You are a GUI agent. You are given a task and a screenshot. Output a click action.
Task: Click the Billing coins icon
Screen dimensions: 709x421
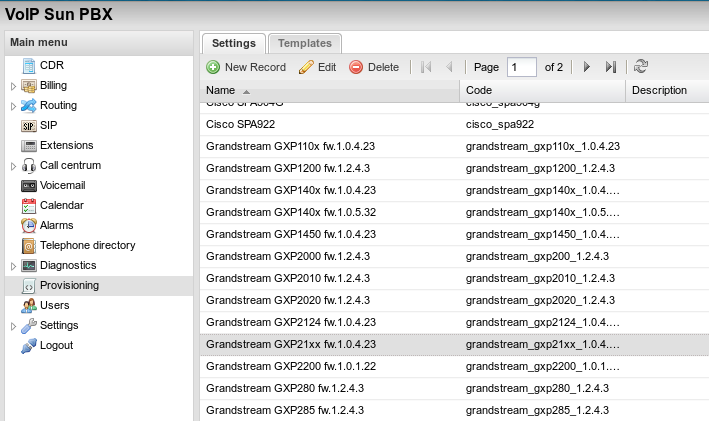click(29, 85)
